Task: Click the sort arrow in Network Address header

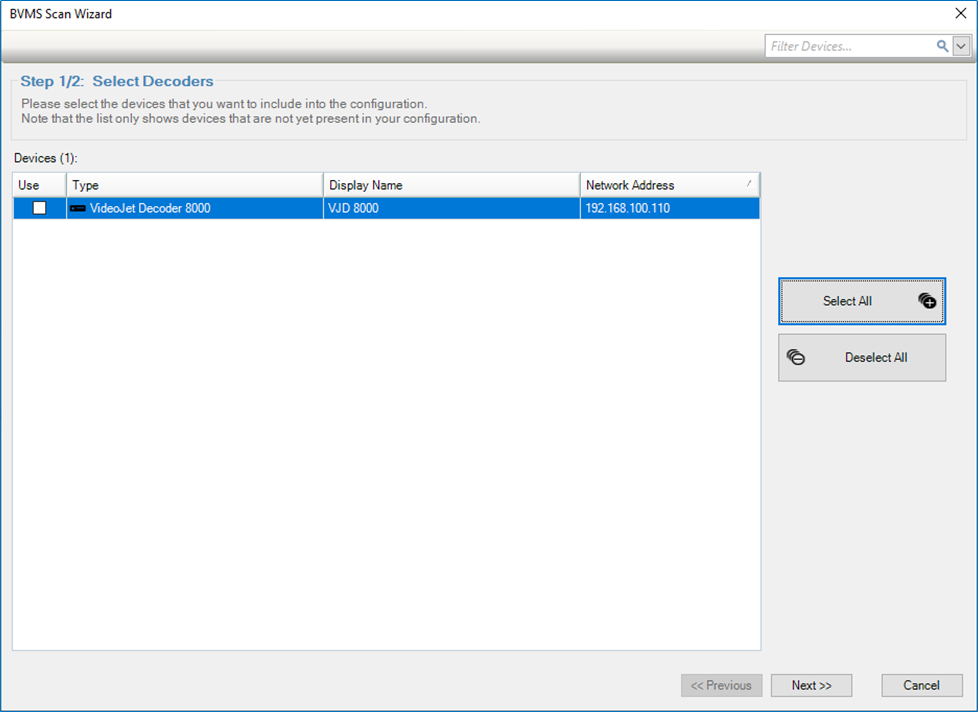Action: 750,184
